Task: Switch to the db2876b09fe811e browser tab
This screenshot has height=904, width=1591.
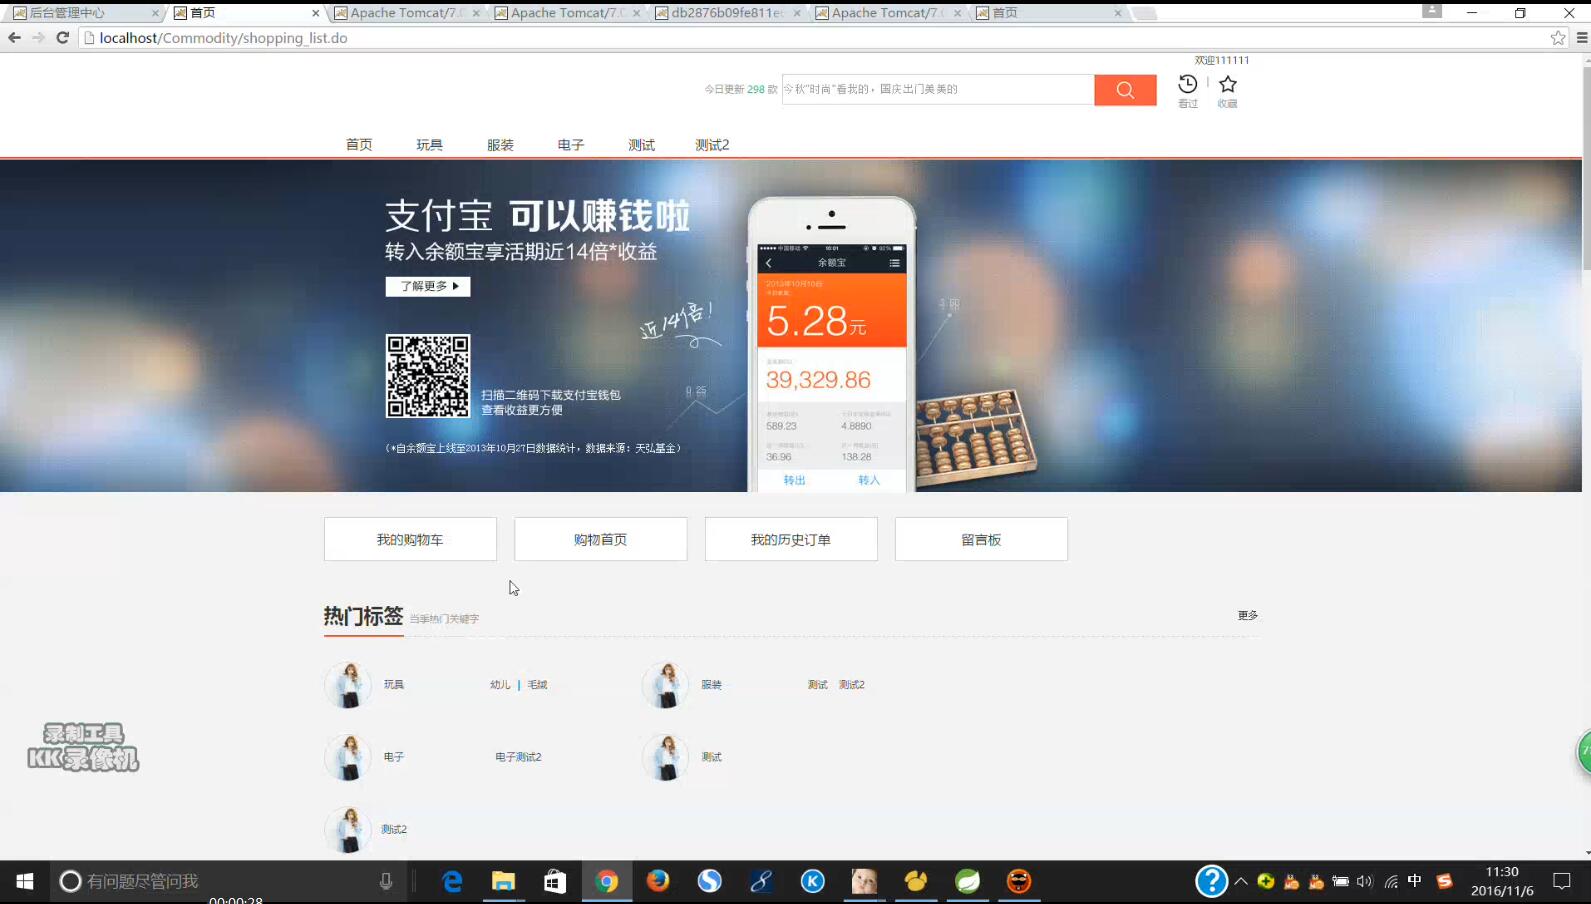Action: (x=727, y=13)
